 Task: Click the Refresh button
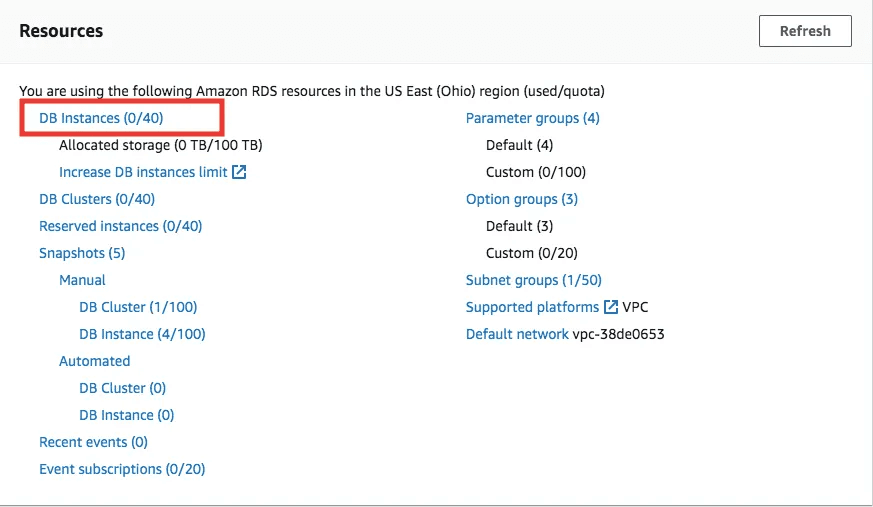point(805,31)
